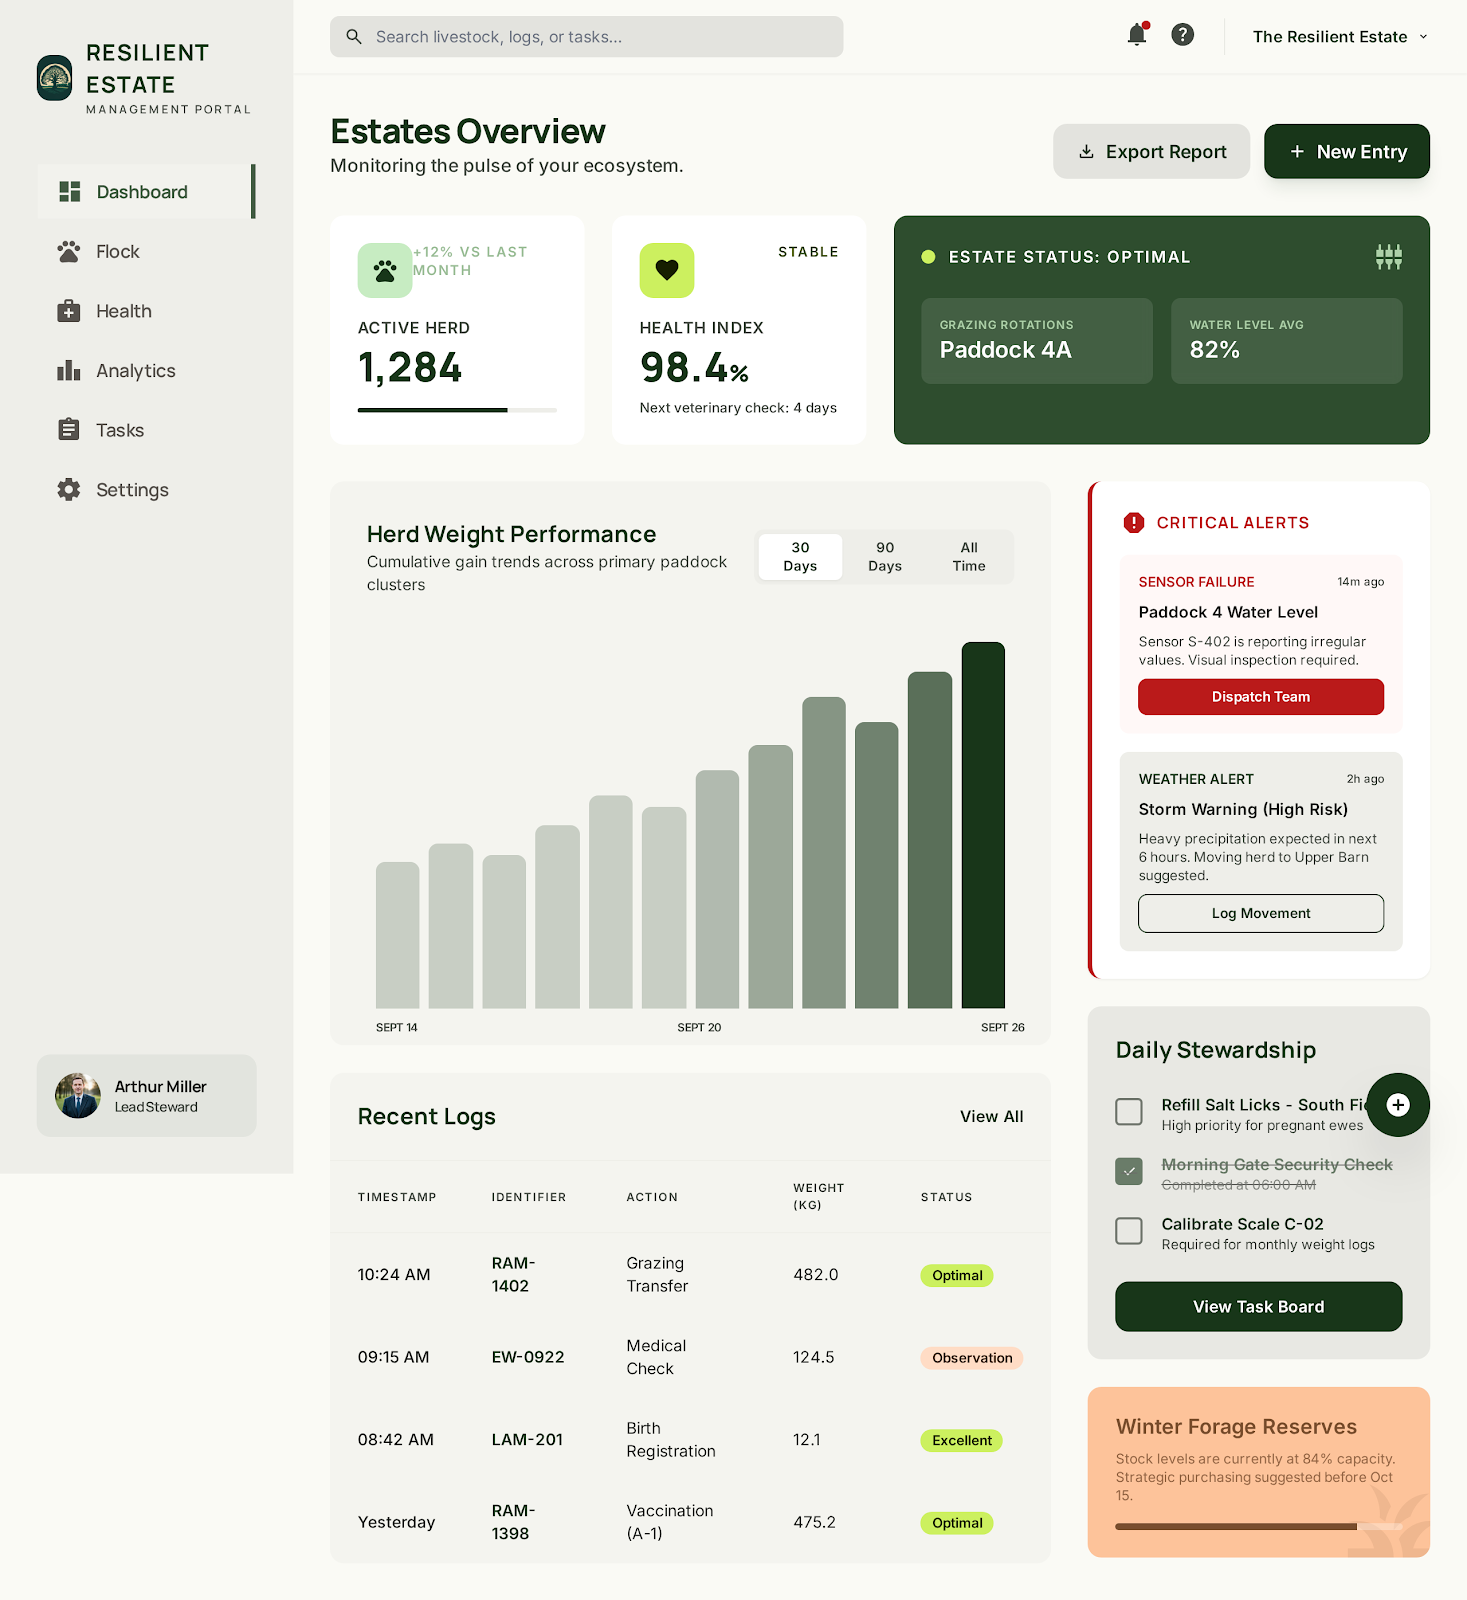The image size is (1467, 1600).
Task: Click the help question mark icon
Action: coord(1182,35)
